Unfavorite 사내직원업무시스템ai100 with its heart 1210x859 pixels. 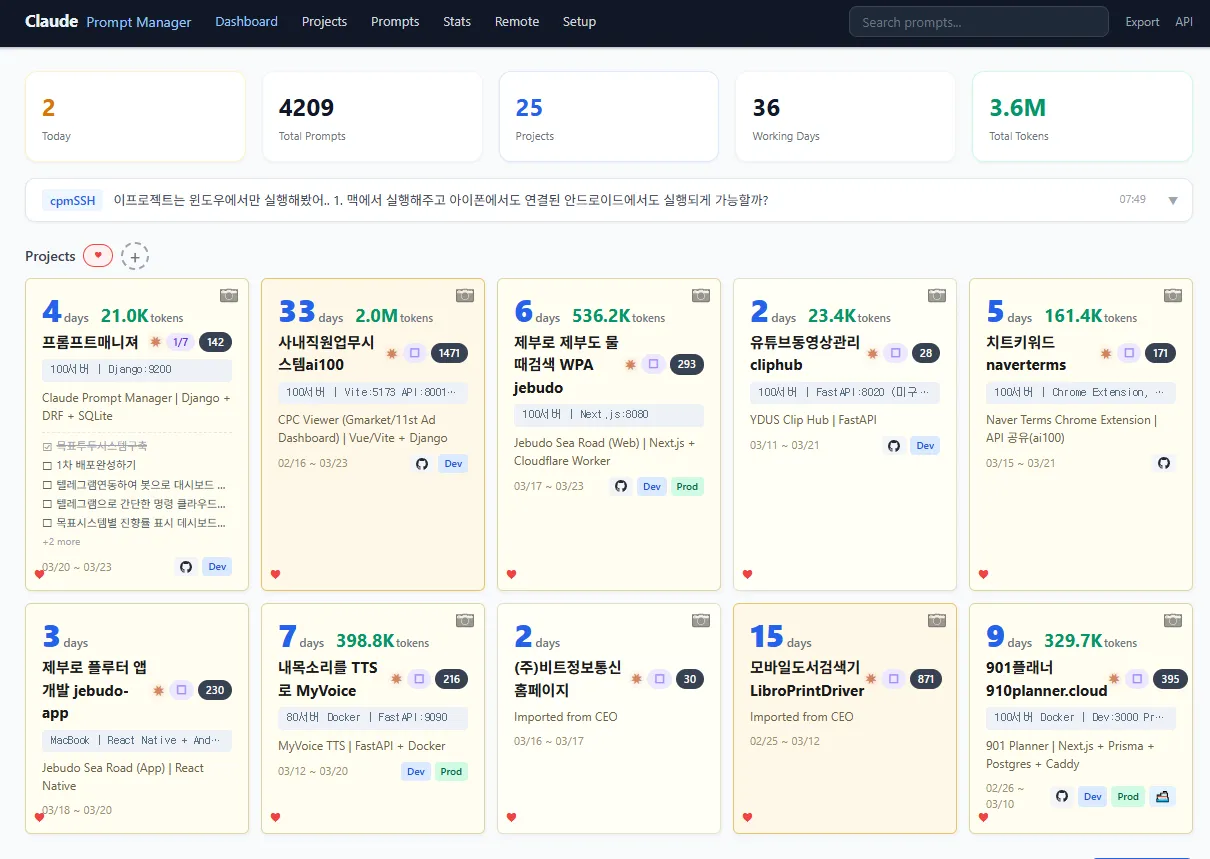276,574
